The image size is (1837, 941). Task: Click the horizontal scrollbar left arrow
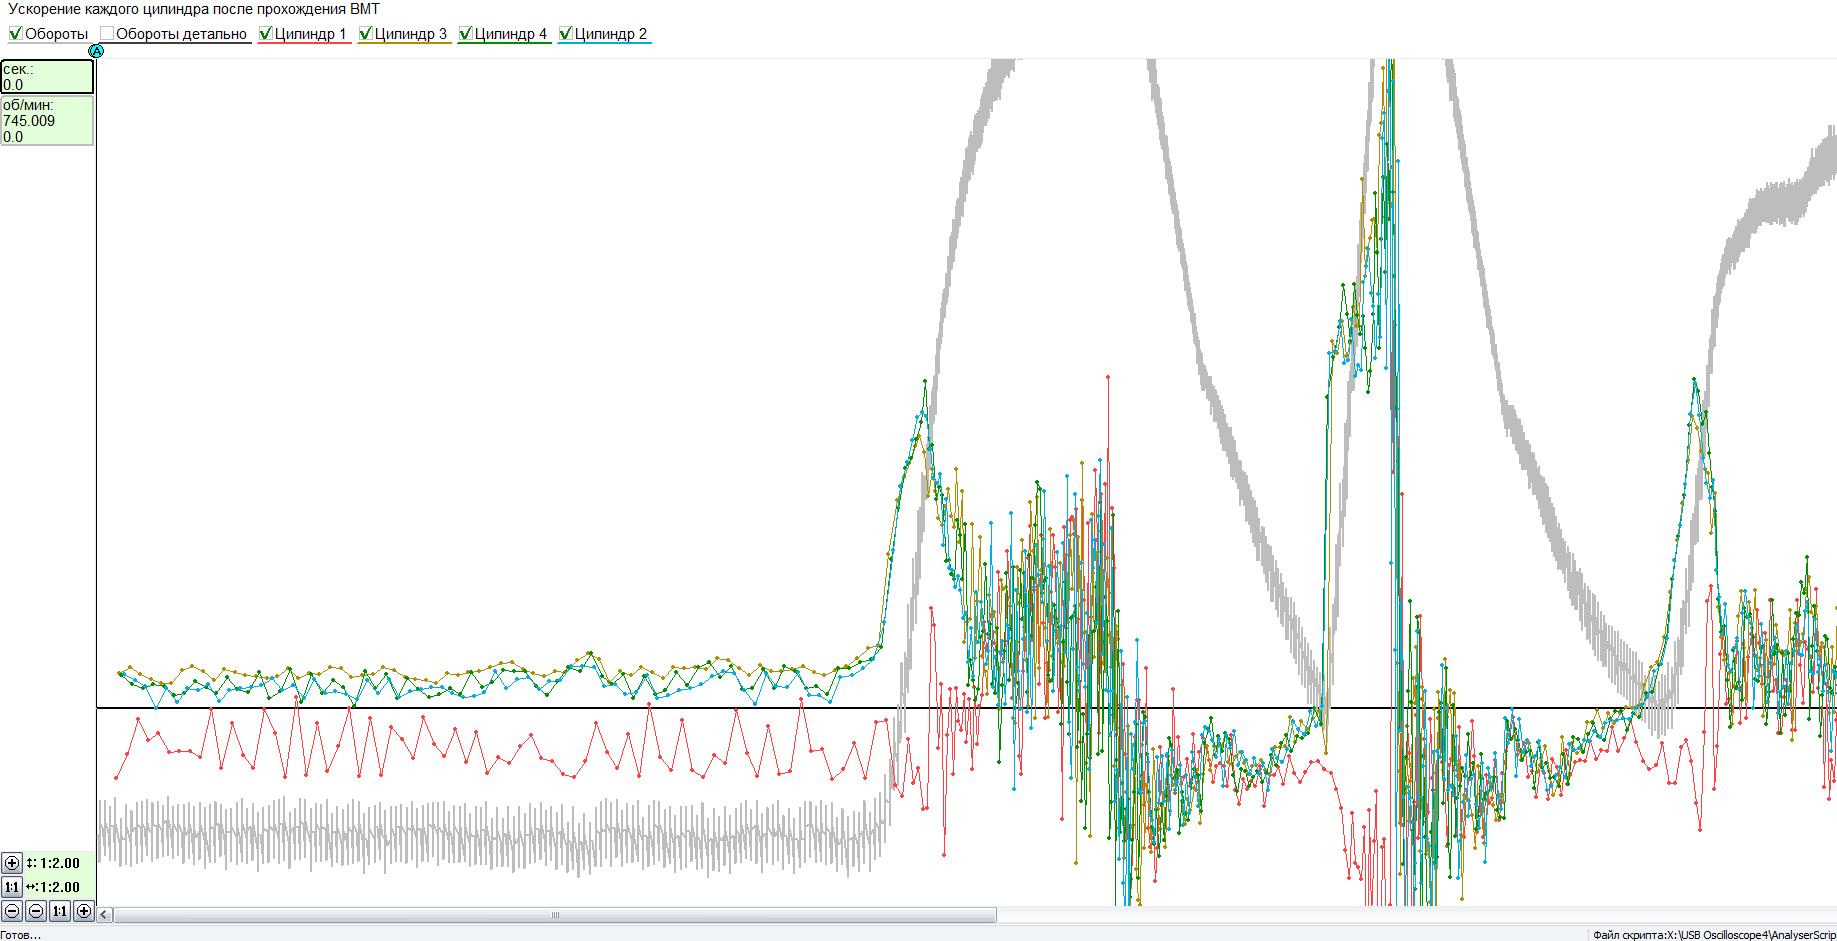pyautogui.click(x=105, y=914)
